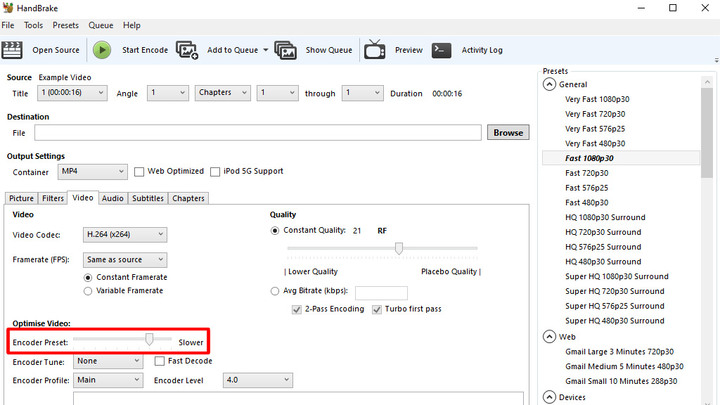Select Gmail Large 3 Minutes 720p30 preset
Image resolution: width=720 pixels, height=405 pixels.
(619, 352)
